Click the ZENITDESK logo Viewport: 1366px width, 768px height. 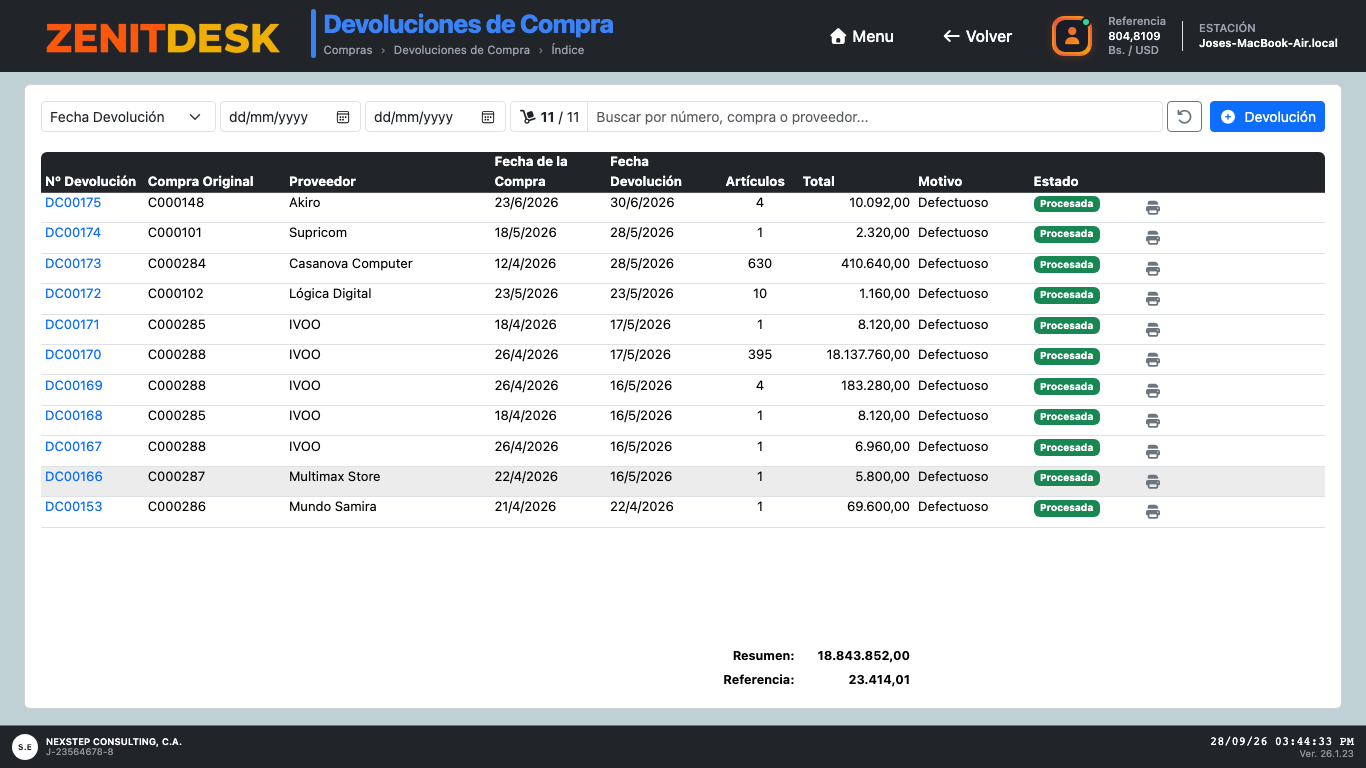(x=163, y=38)
